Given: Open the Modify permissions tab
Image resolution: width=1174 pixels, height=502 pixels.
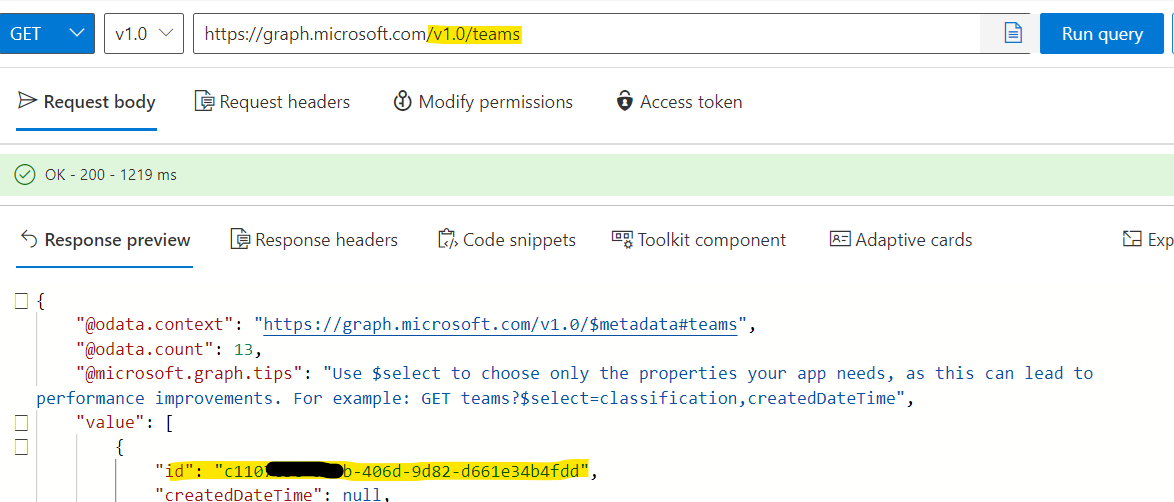Looking at the screenshot, I should click(483, 102).
